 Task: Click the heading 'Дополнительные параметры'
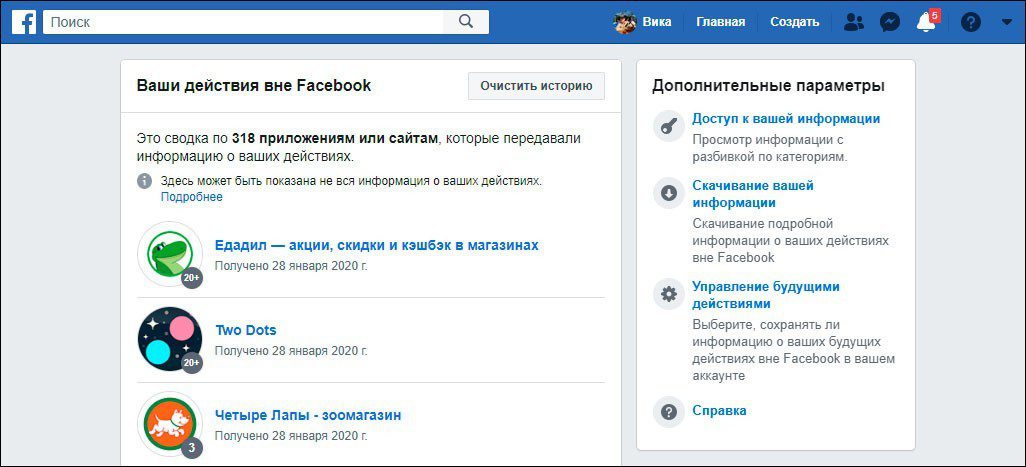[768, 86]
